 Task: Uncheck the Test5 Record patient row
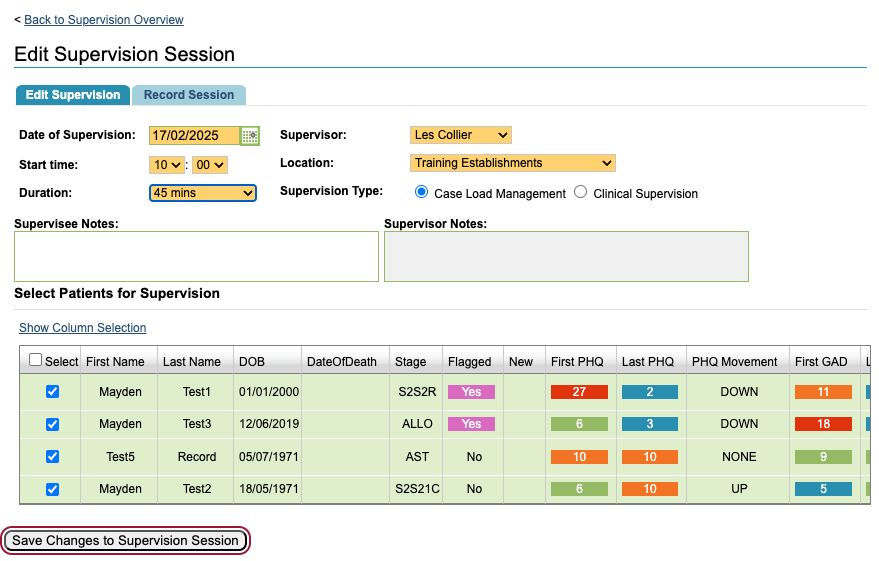tap(53, 457)
